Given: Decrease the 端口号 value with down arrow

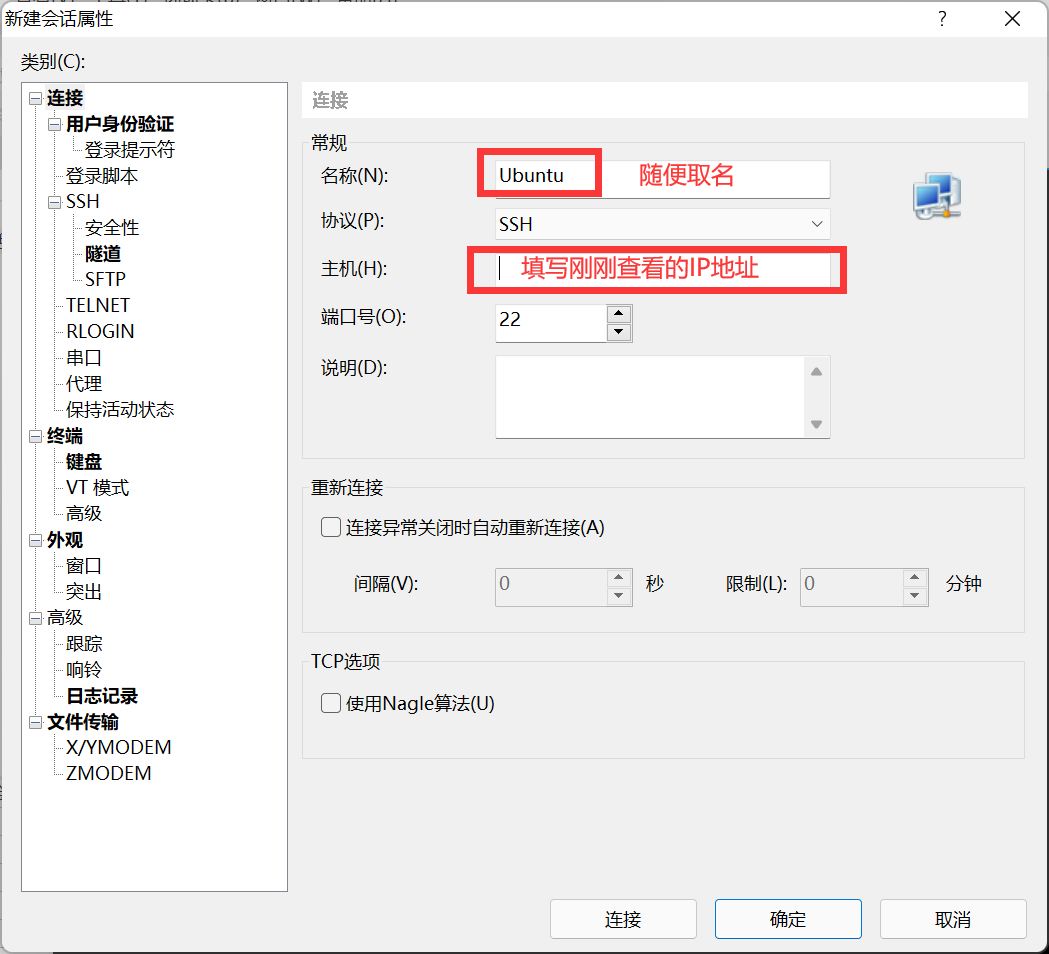Looking at the screenshot, I should point(619,332).
